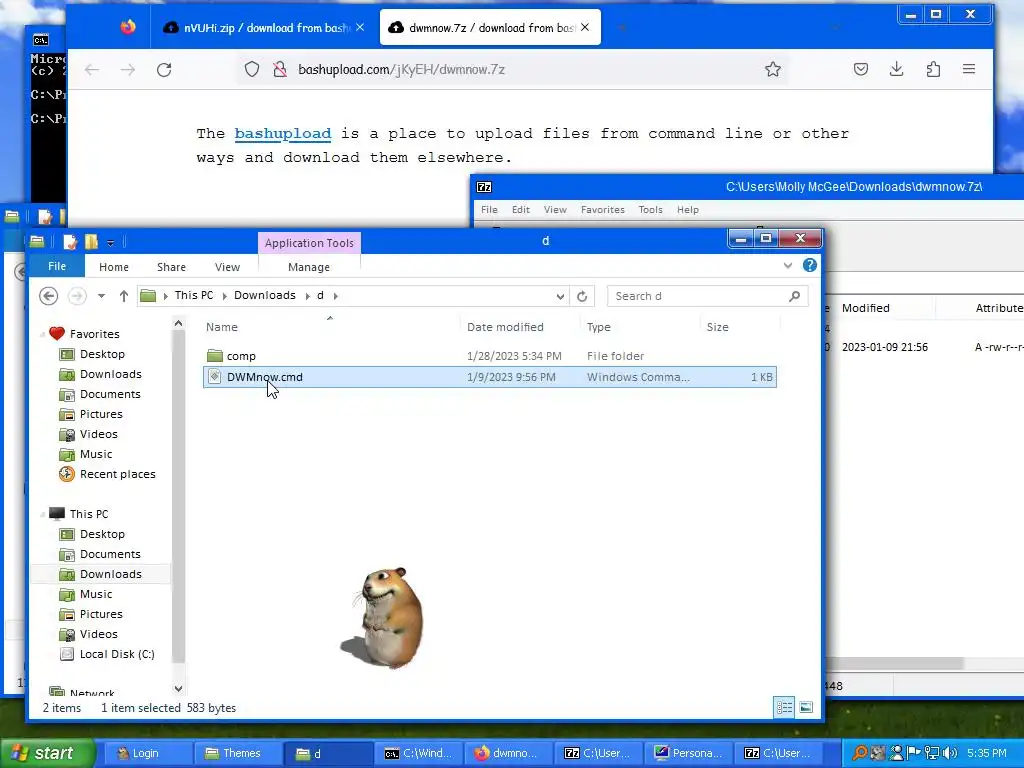Follow the bashupload hyperlink
The width and height of the screenshot is (1024, 768).
point(283,133)
